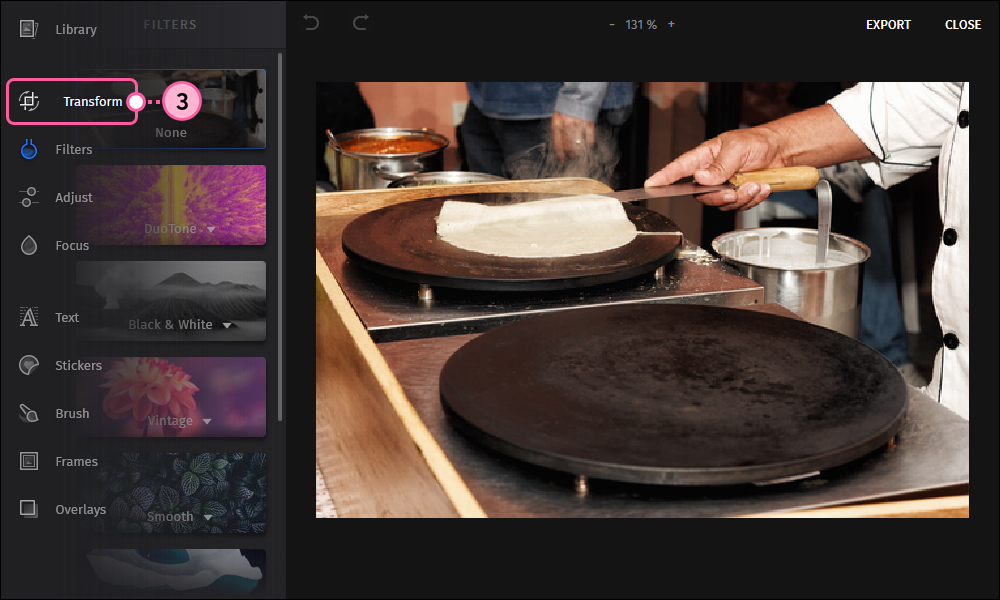This screenshot has width=1000, height=600.
Task: Open the Library icon
Action: point(29,29)
